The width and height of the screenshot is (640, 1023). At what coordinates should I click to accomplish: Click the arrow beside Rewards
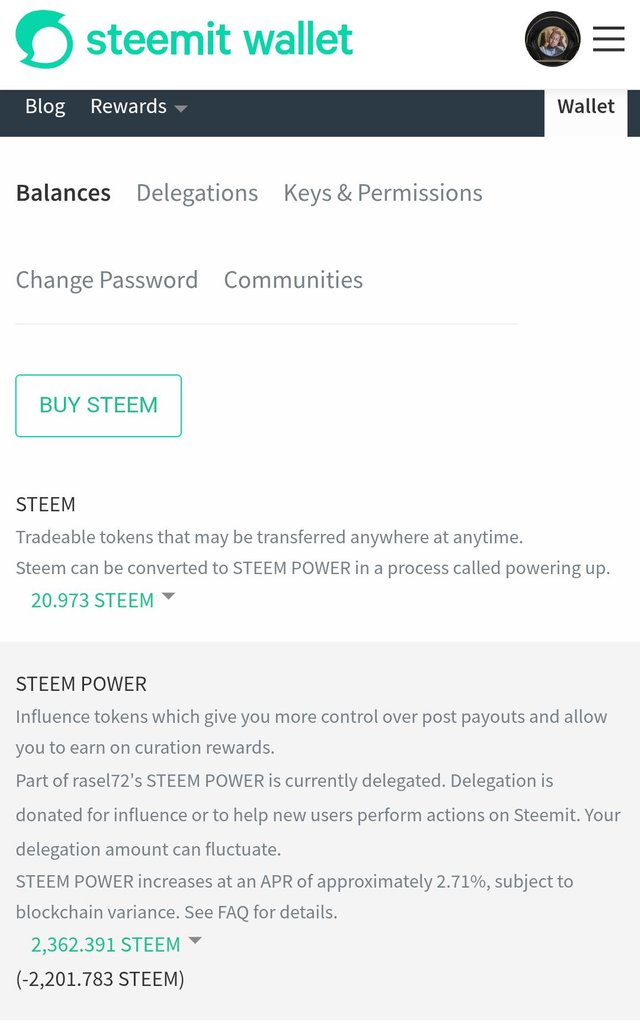pos(181,108)
